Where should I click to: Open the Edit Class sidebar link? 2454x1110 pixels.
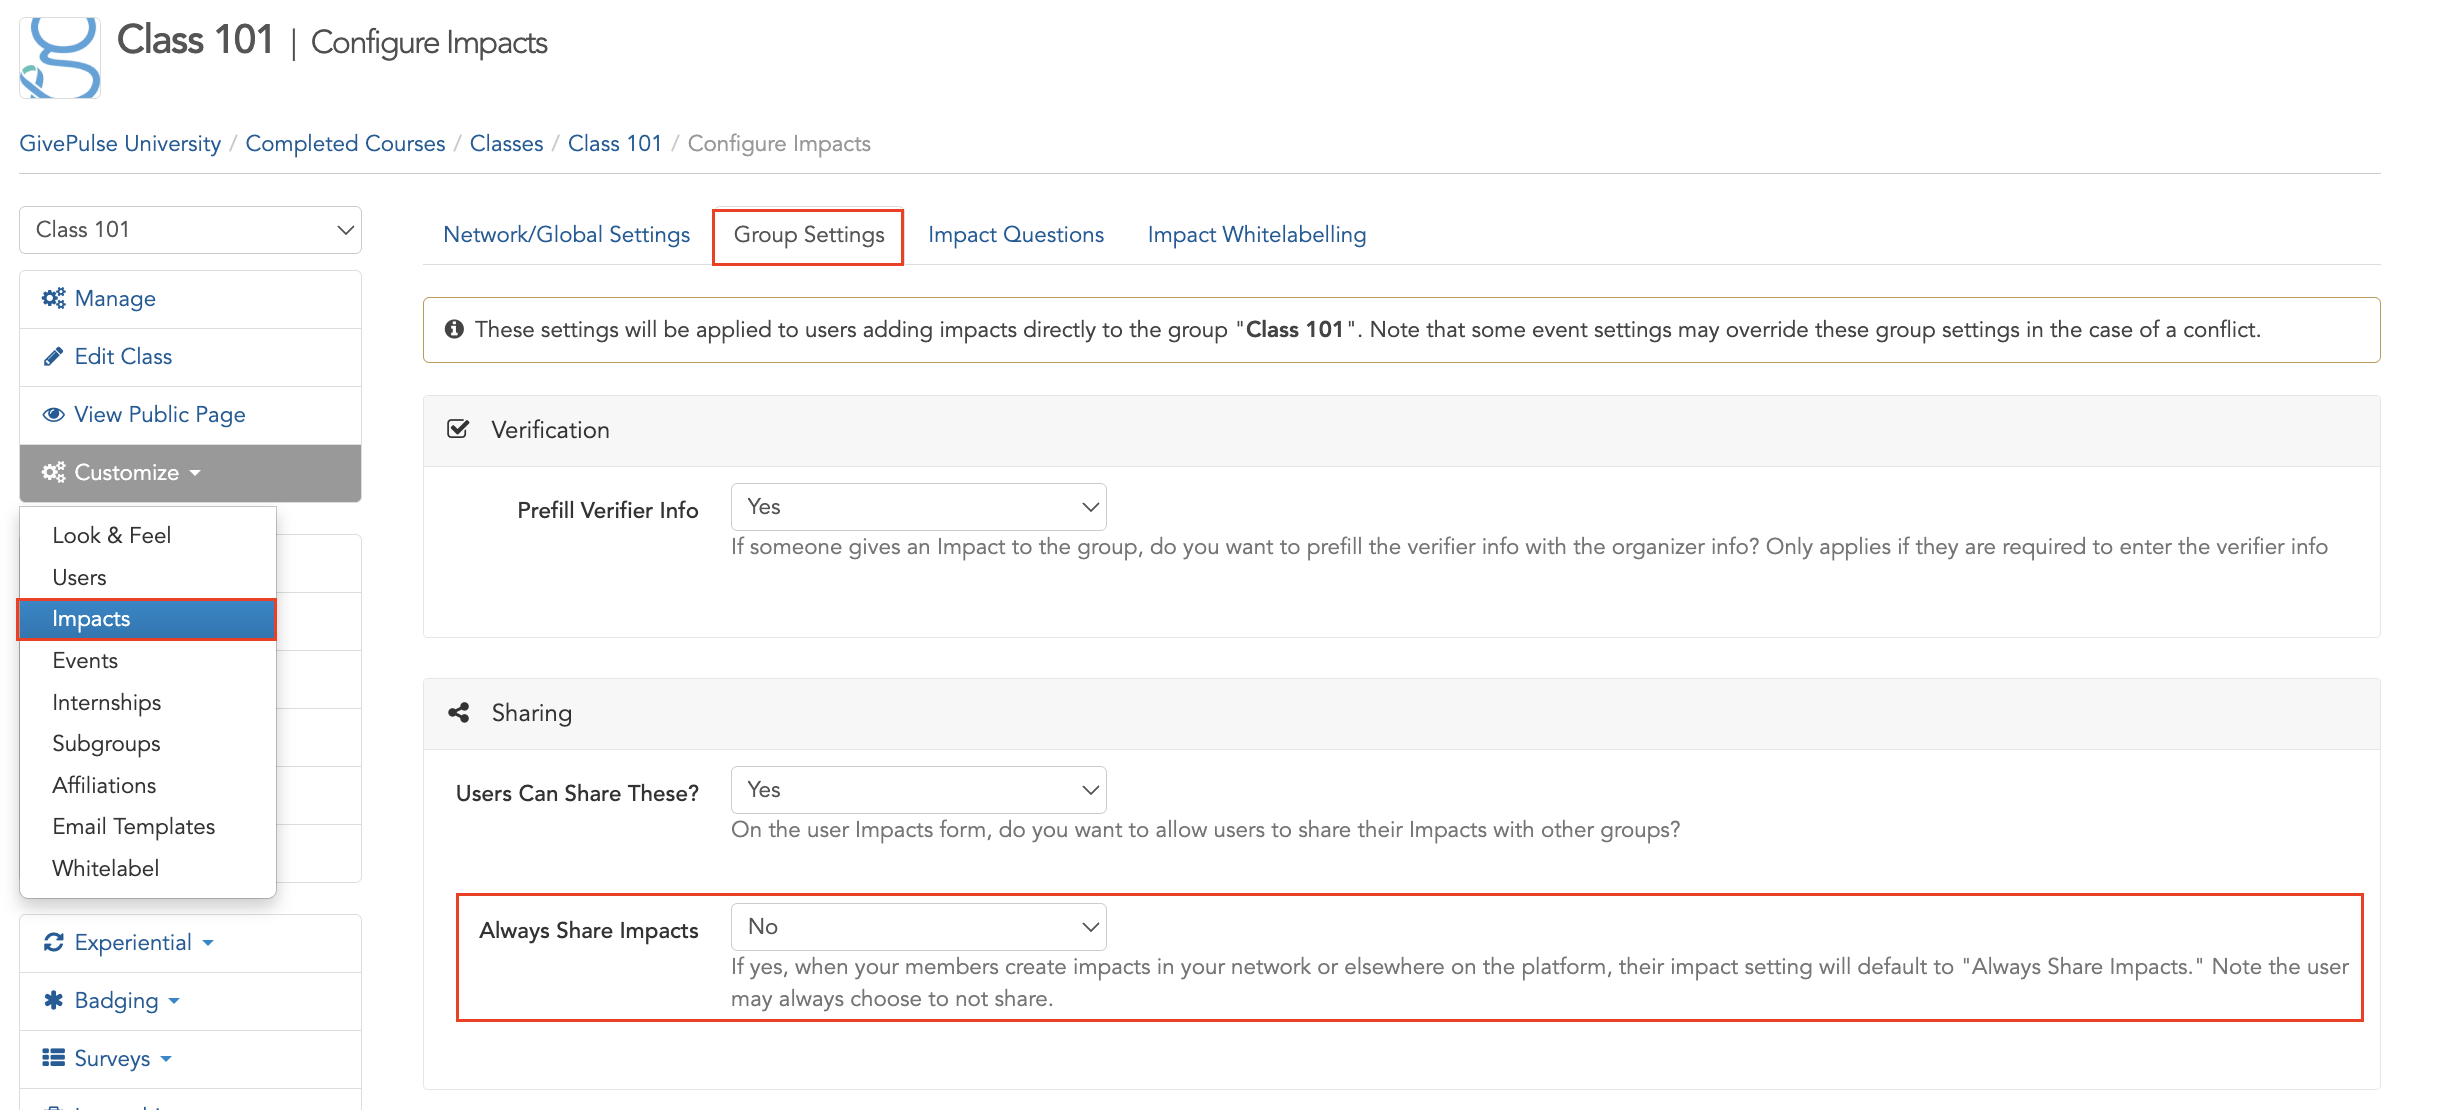(190, 357)
